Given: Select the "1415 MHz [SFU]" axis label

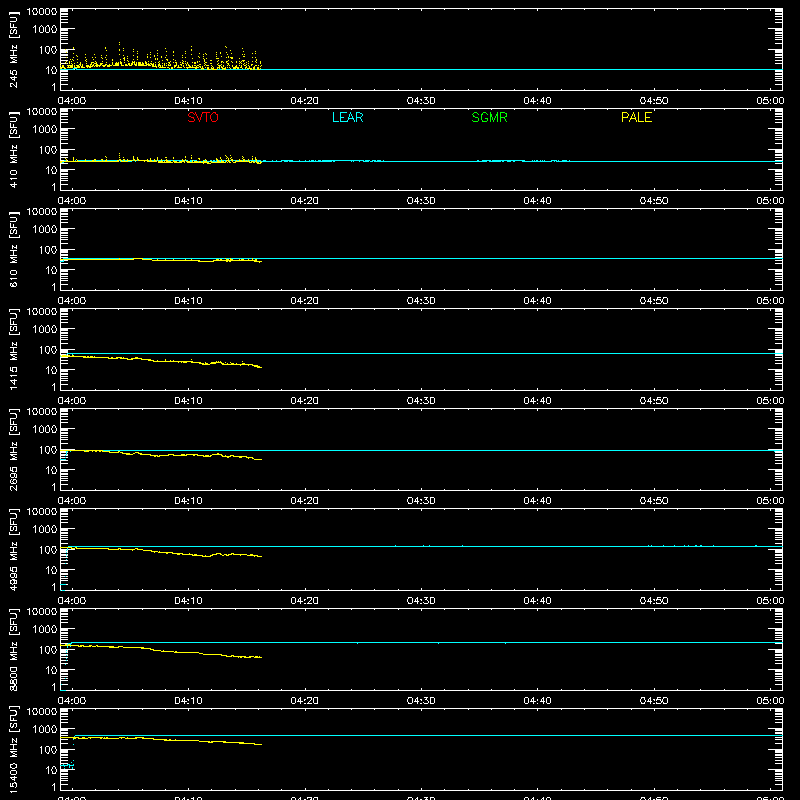Looking at the screenshot, I should (13, 349).
